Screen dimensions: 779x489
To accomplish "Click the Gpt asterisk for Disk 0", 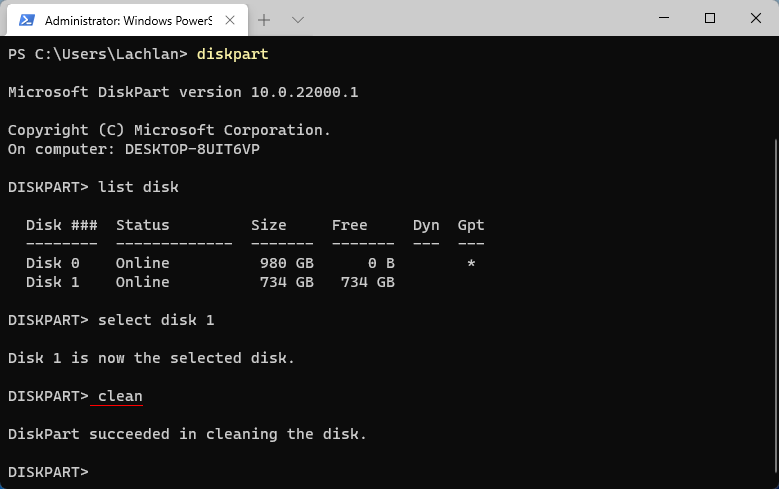I will 471,263.
